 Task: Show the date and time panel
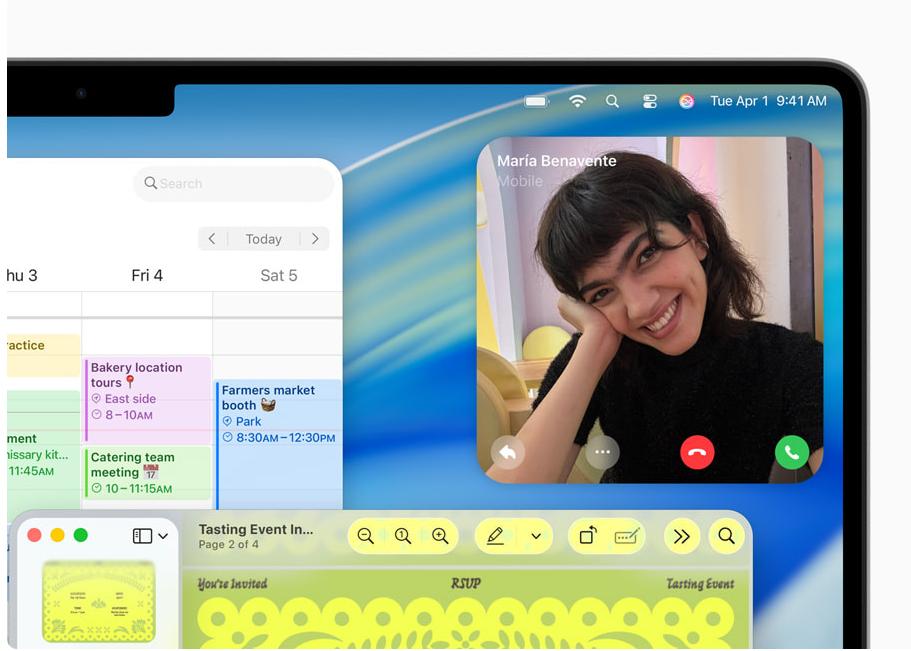(x=768, y=101)
